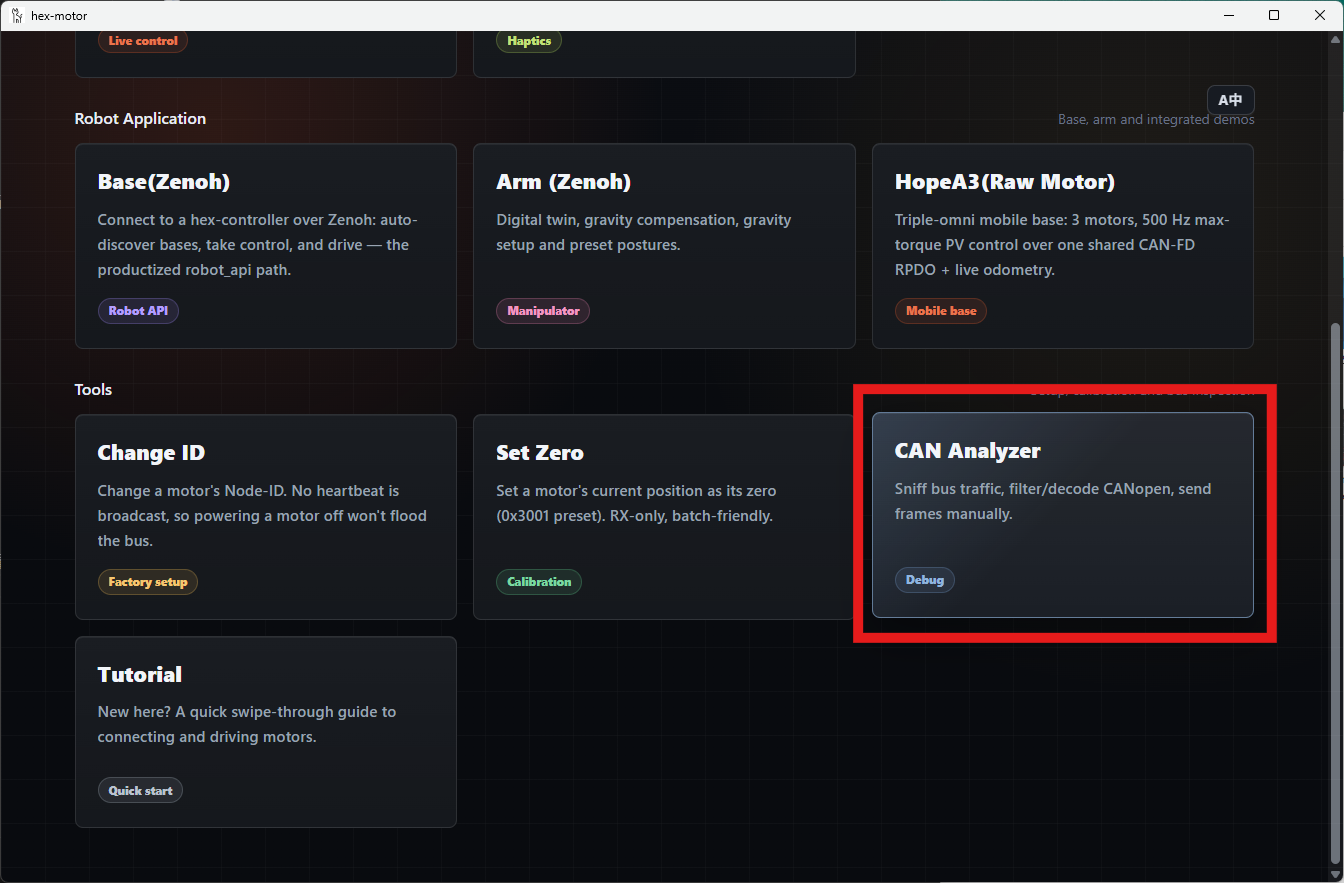Screen dimensions: 1344x883
Task: Click the scrollbar down arrow
Action: click(x=1335, y=873)
